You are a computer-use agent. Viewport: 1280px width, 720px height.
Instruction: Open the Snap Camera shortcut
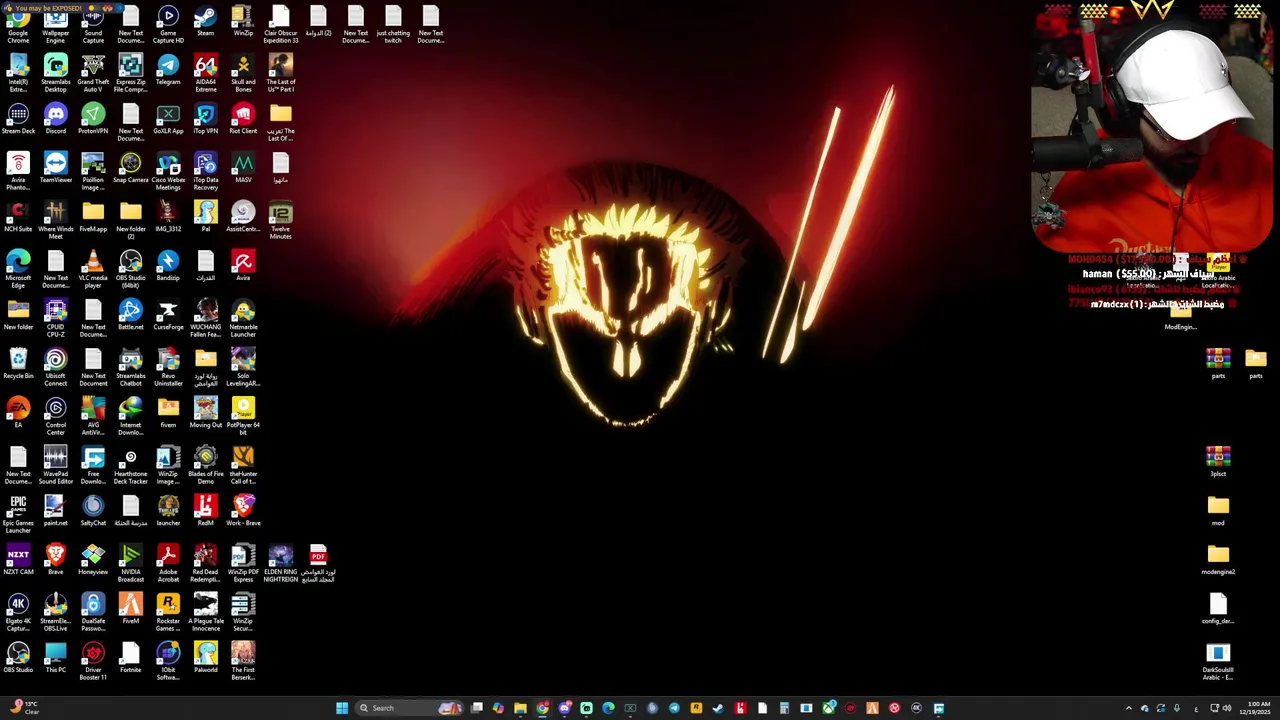(x=131, y=169)
